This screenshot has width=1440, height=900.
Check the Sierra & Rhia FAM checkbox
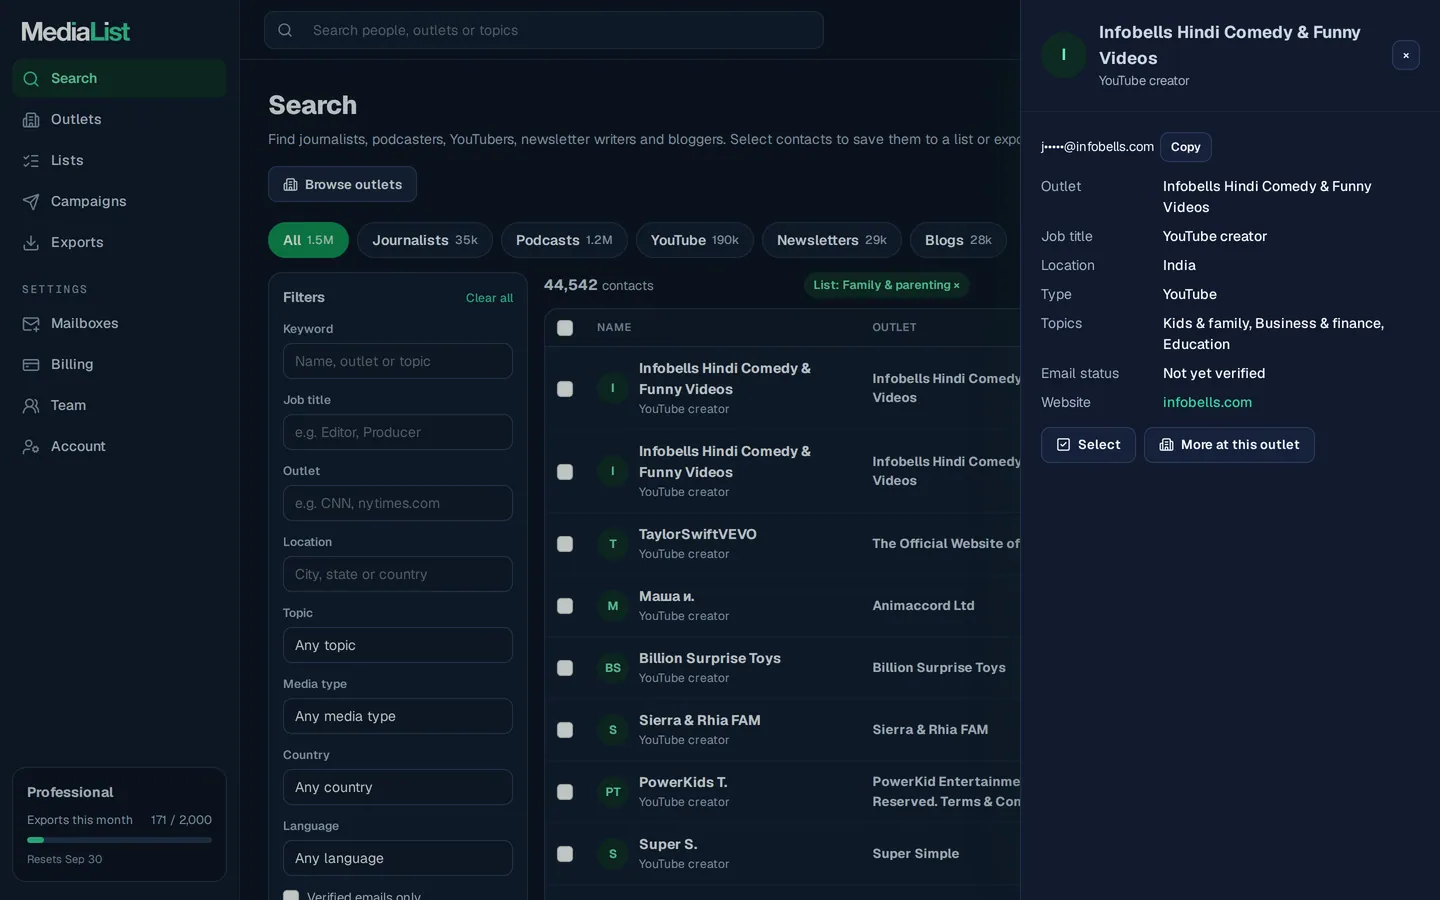pyautogui.click(x=565, y=730)
